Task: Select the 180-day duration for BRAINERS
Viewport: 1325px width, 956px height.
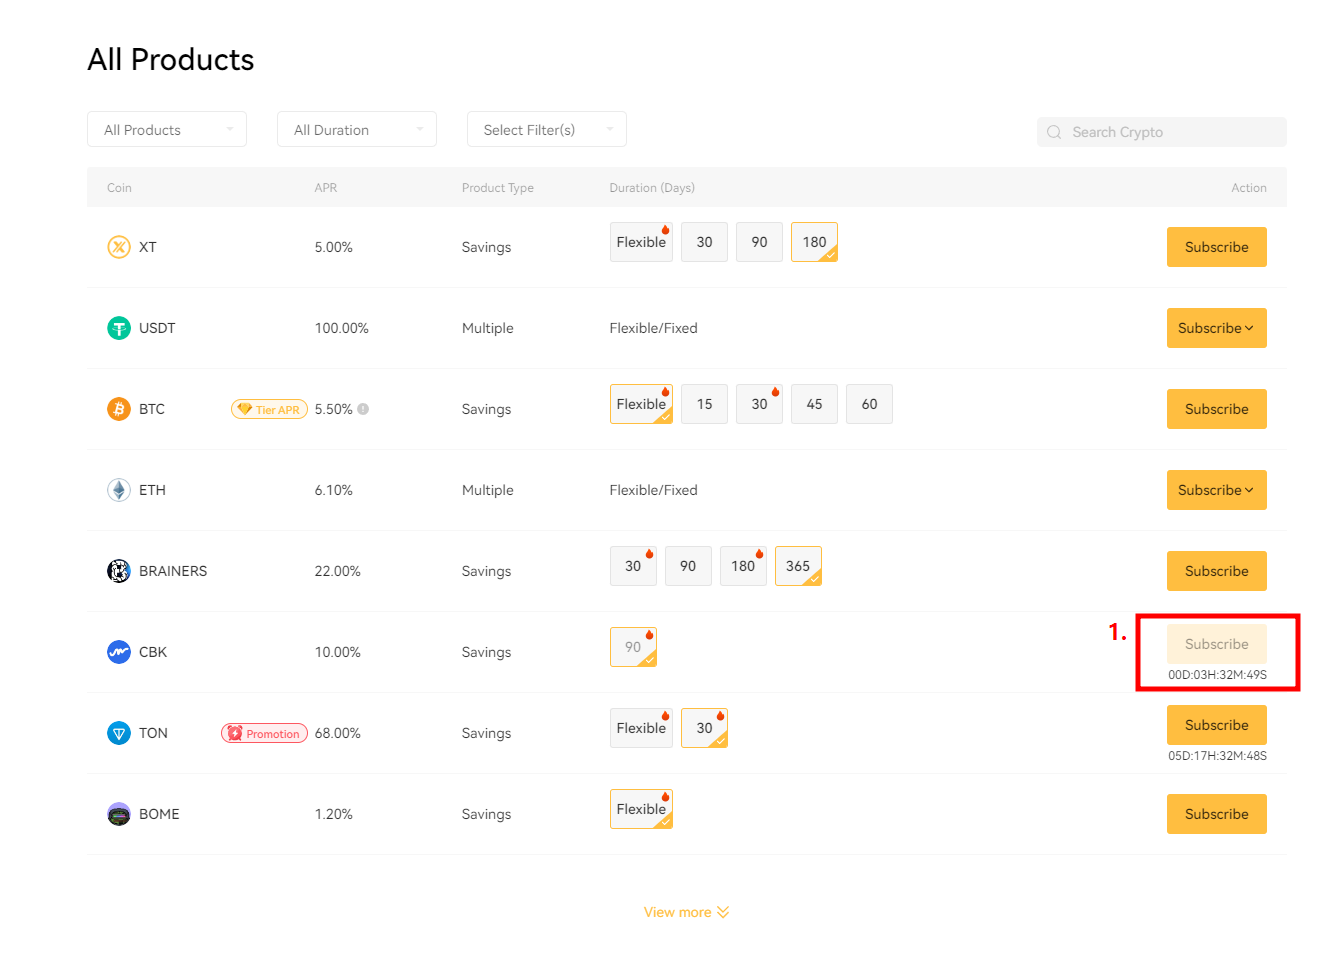Action: (x=743, y=566)
